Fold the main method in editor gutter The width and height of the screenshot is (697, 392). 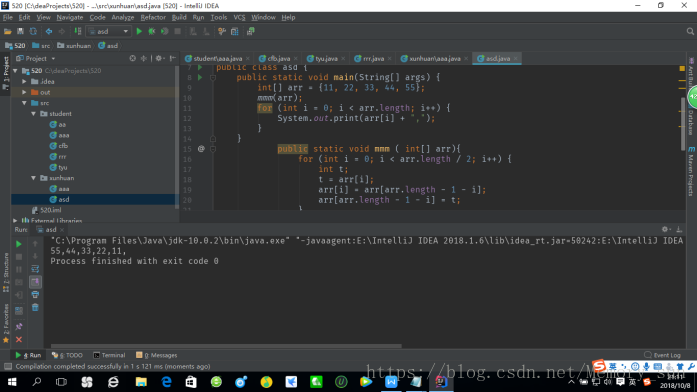tap(213, 77)
